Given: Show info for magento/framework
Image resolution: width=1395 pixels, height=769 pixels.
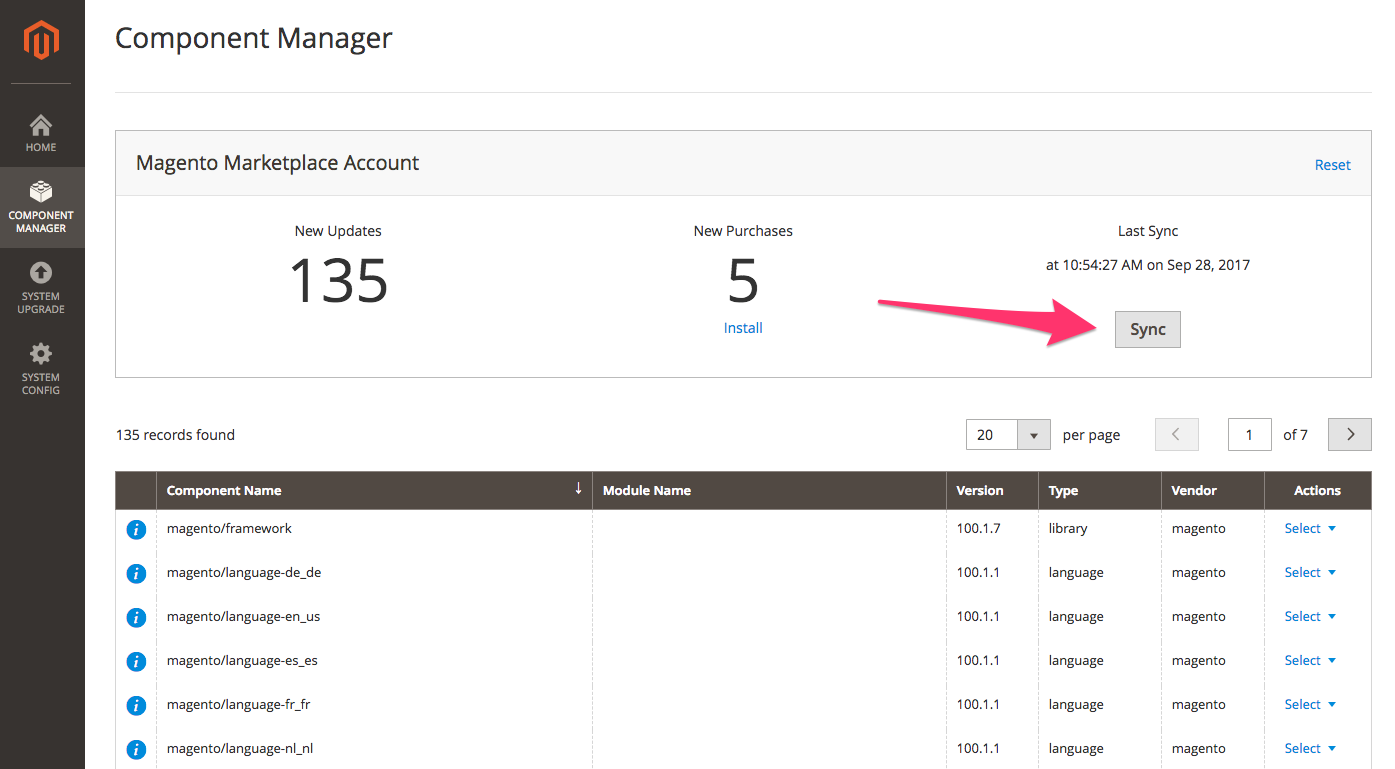Looking at the screenshot, I should [x=136, y=529].
